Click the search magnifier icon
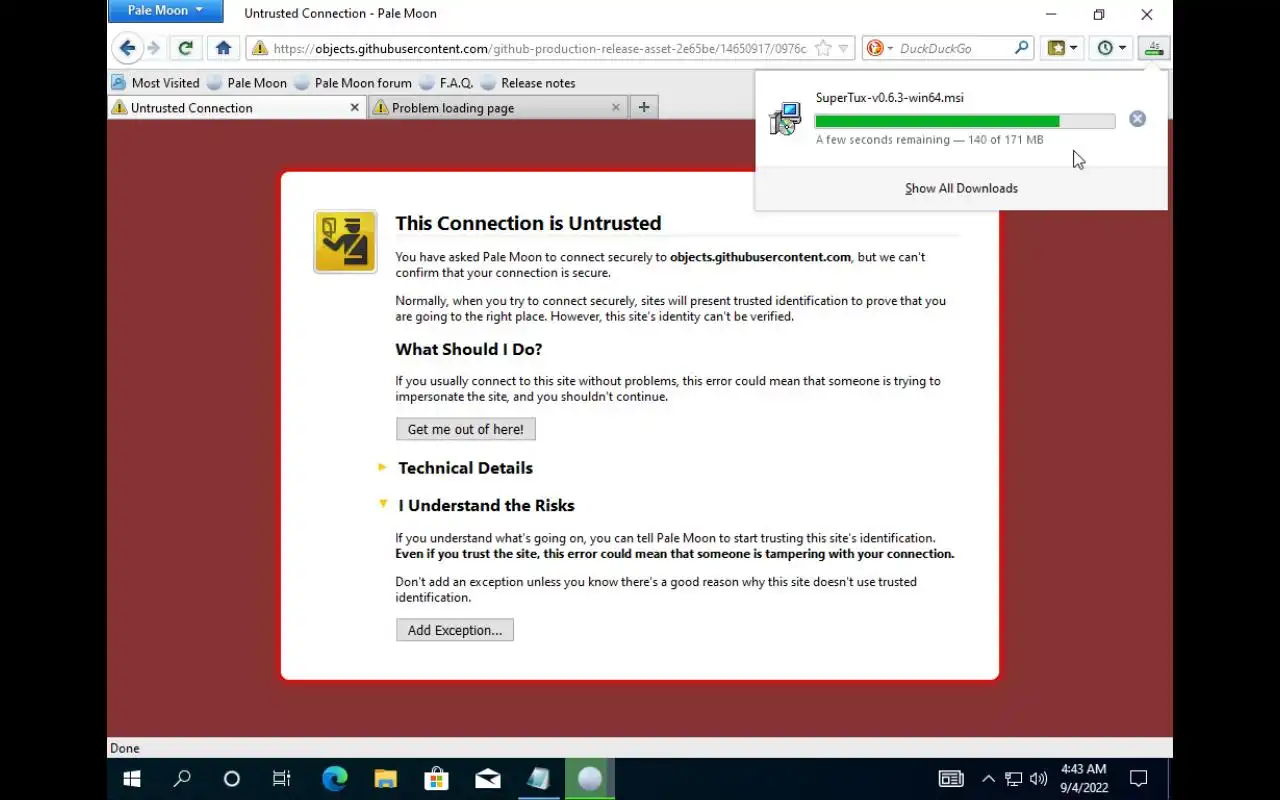Screen dimensions: 1280x800 click(1021, 48)
